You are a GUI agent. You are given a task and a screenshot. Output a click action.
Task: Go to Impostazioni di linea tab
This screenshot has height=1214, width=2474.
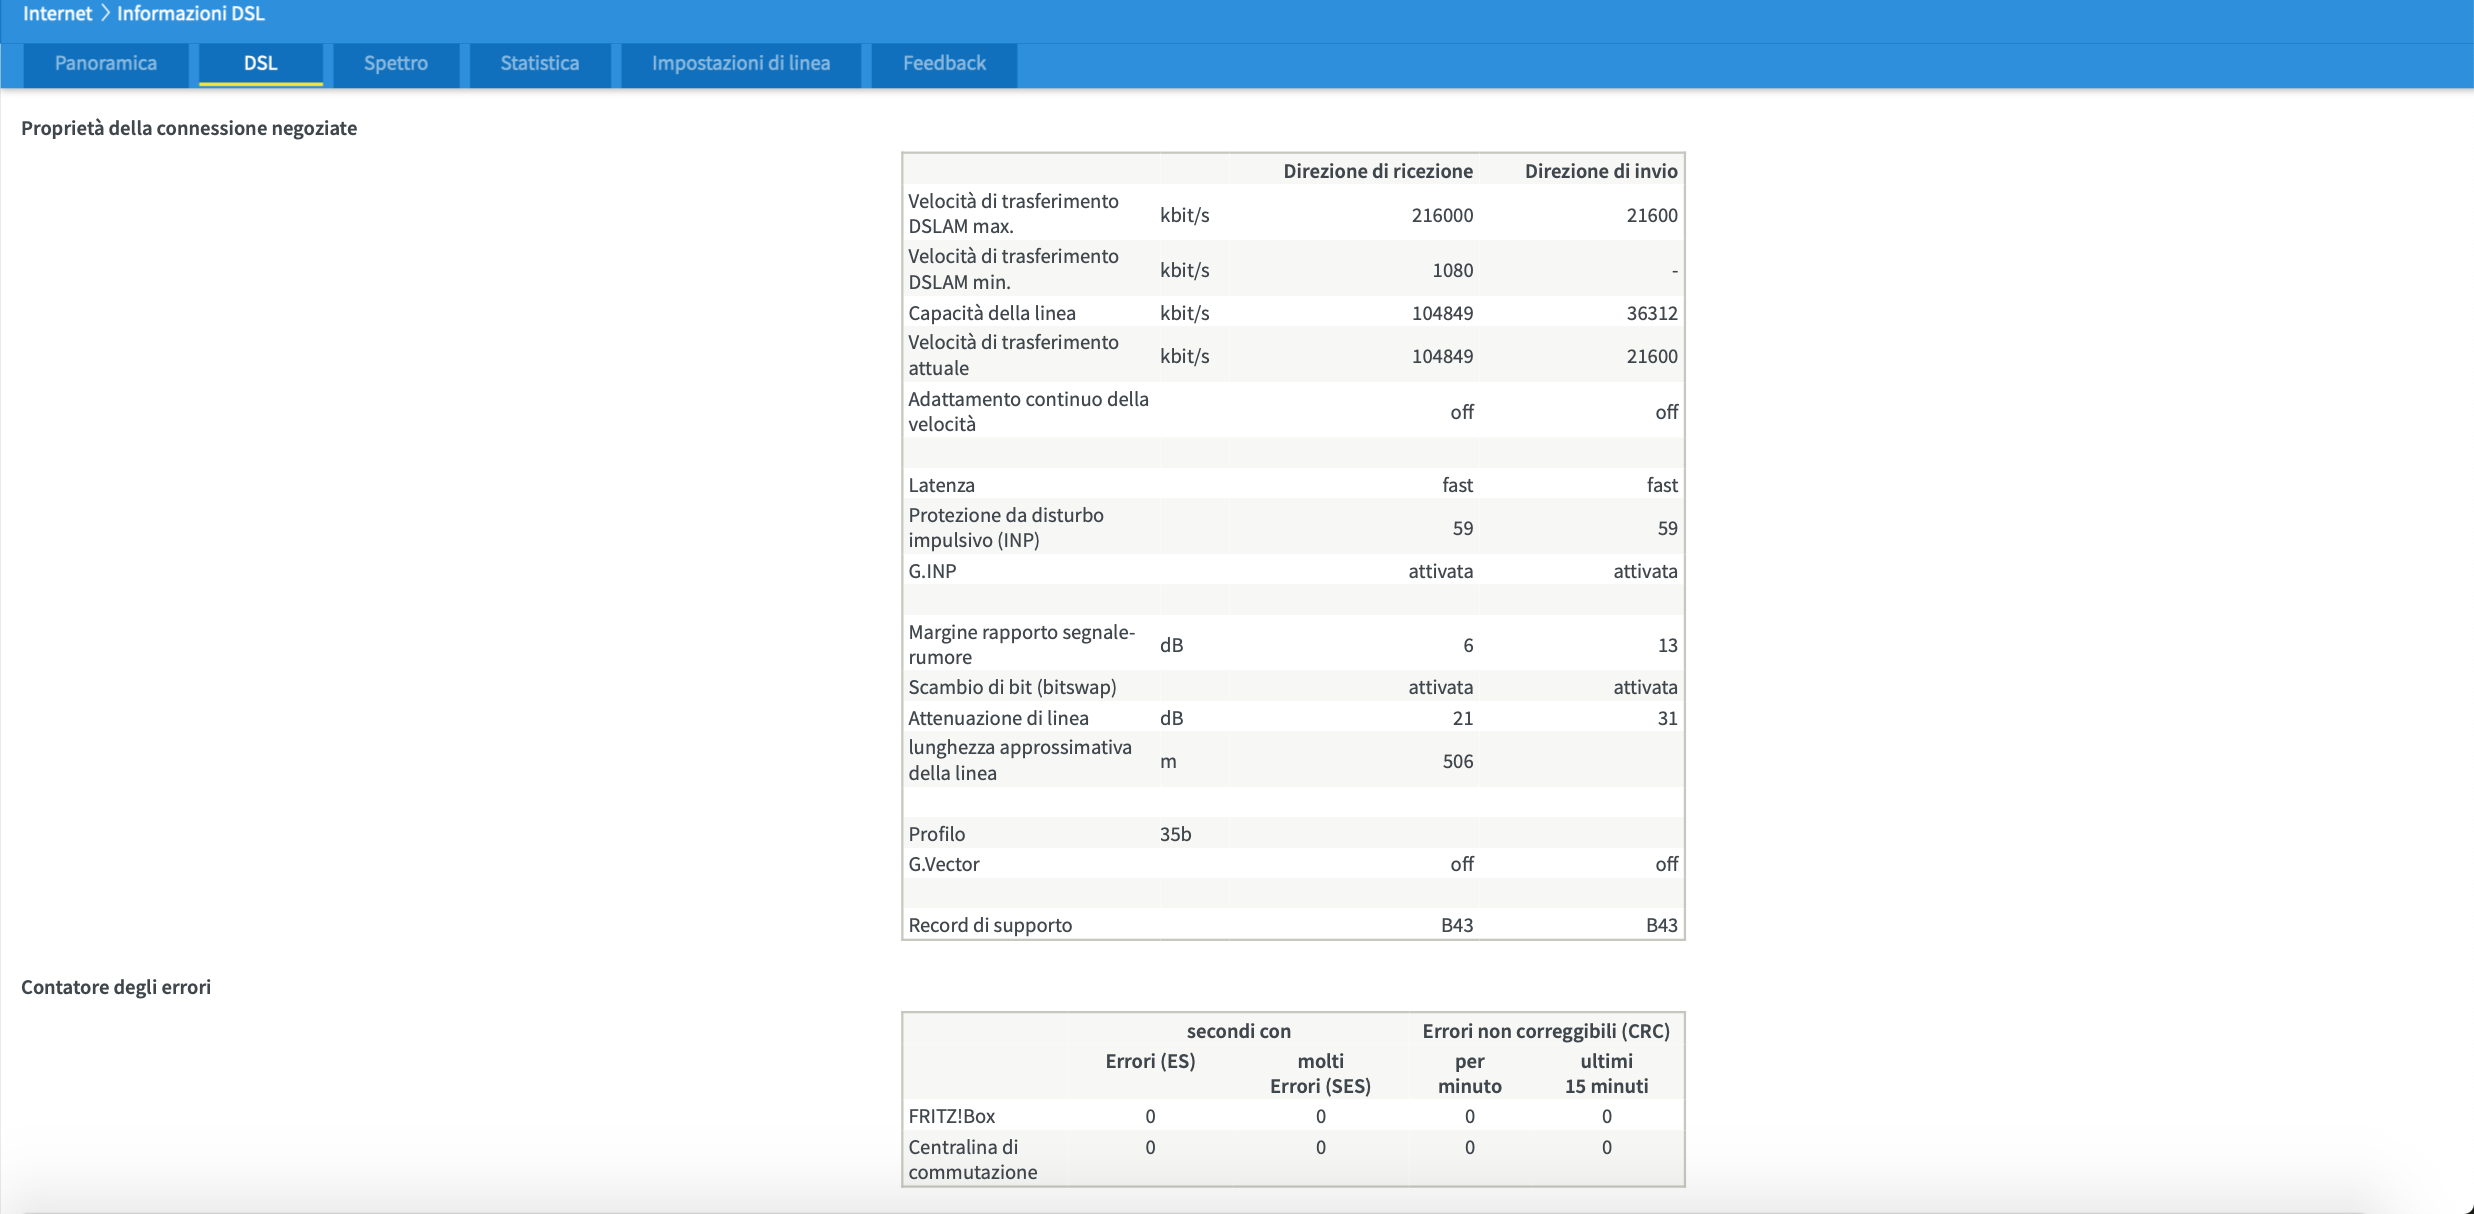coord(741,64)
